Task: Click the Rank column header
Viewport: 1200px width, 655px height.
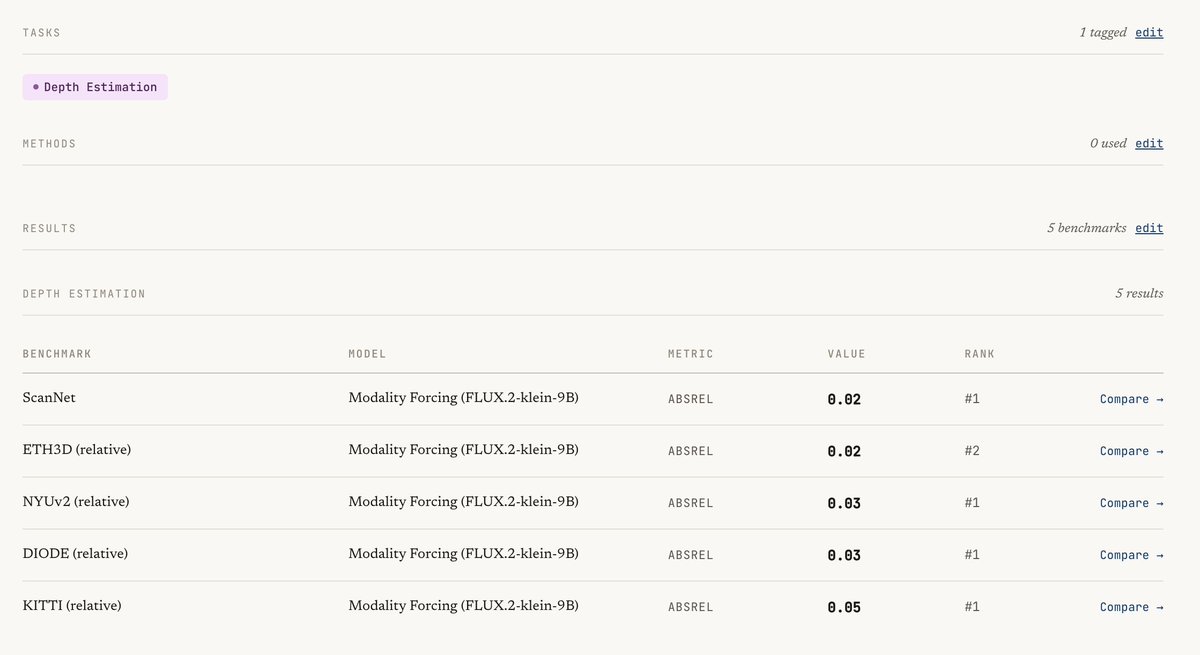Action: point(979,354)
